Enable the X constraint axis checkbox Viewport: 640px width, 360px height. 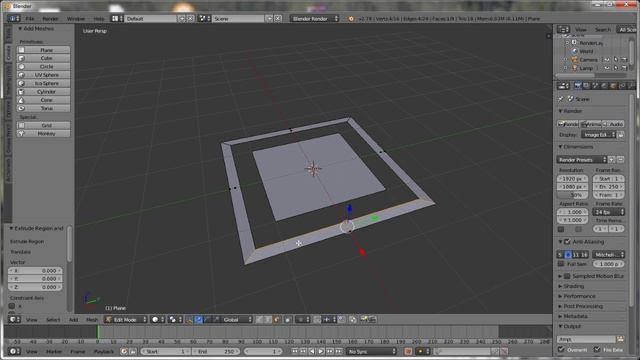point(11,306)
